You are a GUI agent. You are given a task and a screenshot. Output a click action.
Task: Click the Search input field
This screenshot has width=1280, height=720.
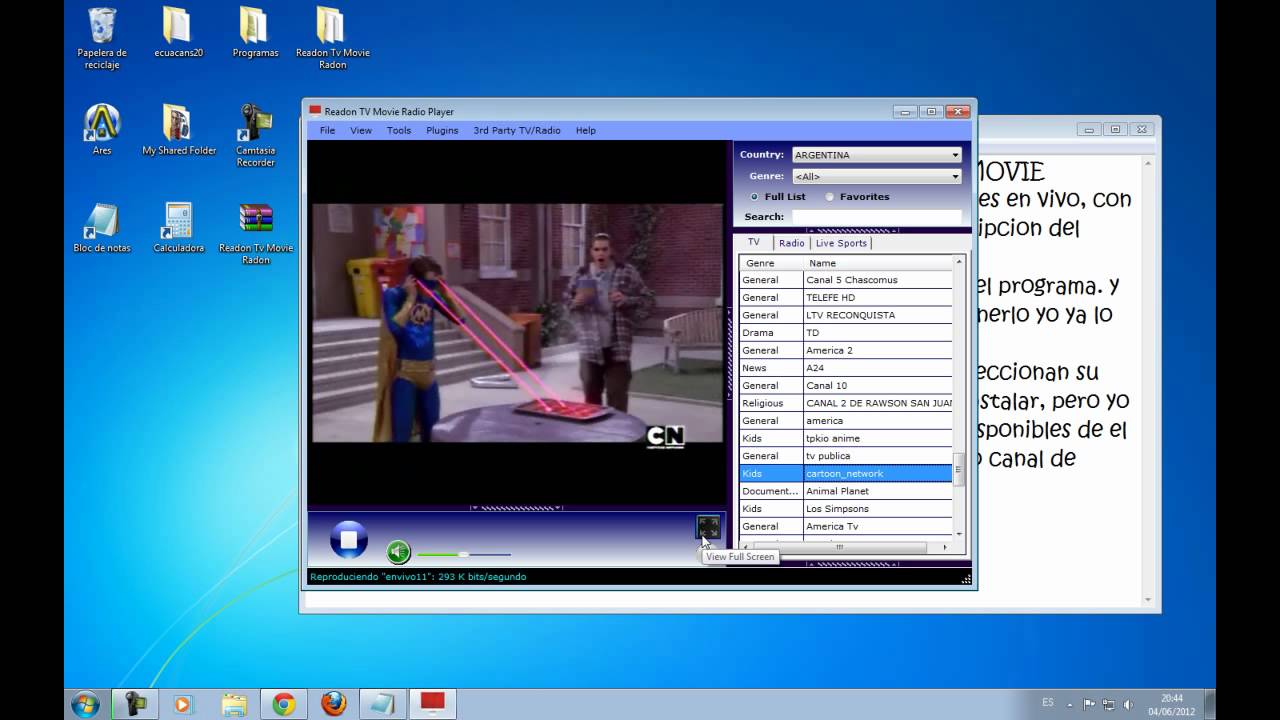(x=877, y=217)
